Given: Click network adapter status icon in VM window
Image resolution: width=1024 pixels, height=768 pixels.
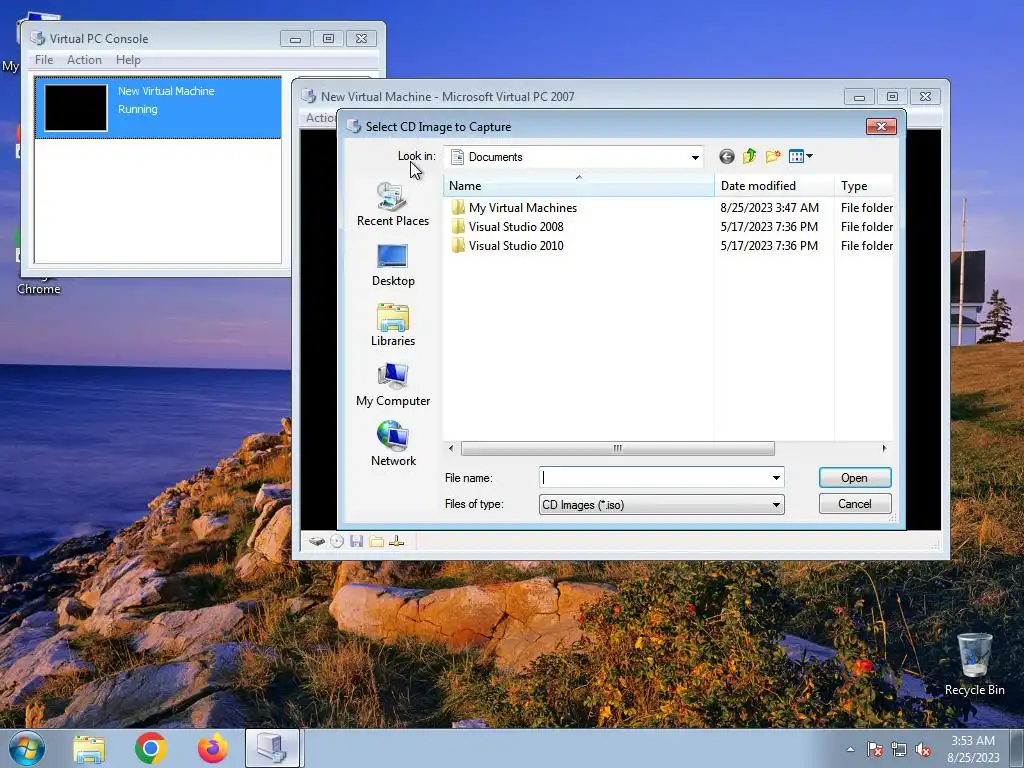Looking at the screenshot, I should tap(396, 541).
